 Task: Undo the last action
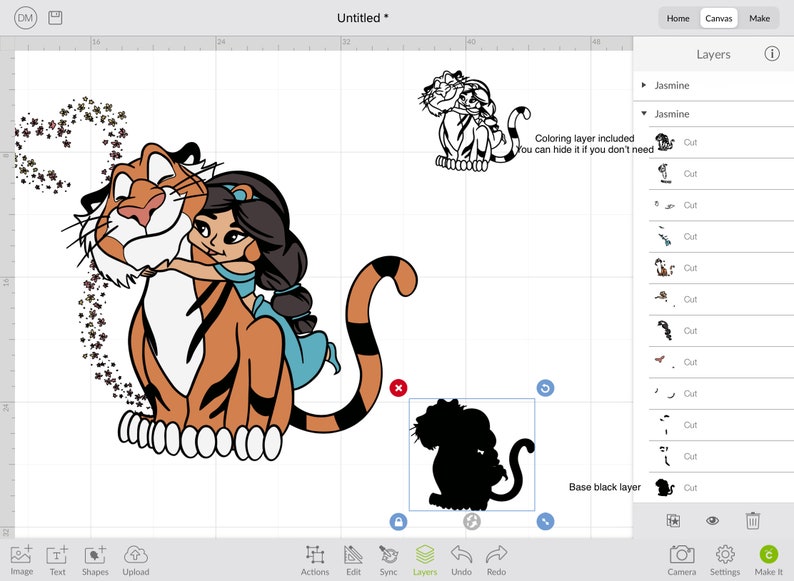[x=461, y=560]
